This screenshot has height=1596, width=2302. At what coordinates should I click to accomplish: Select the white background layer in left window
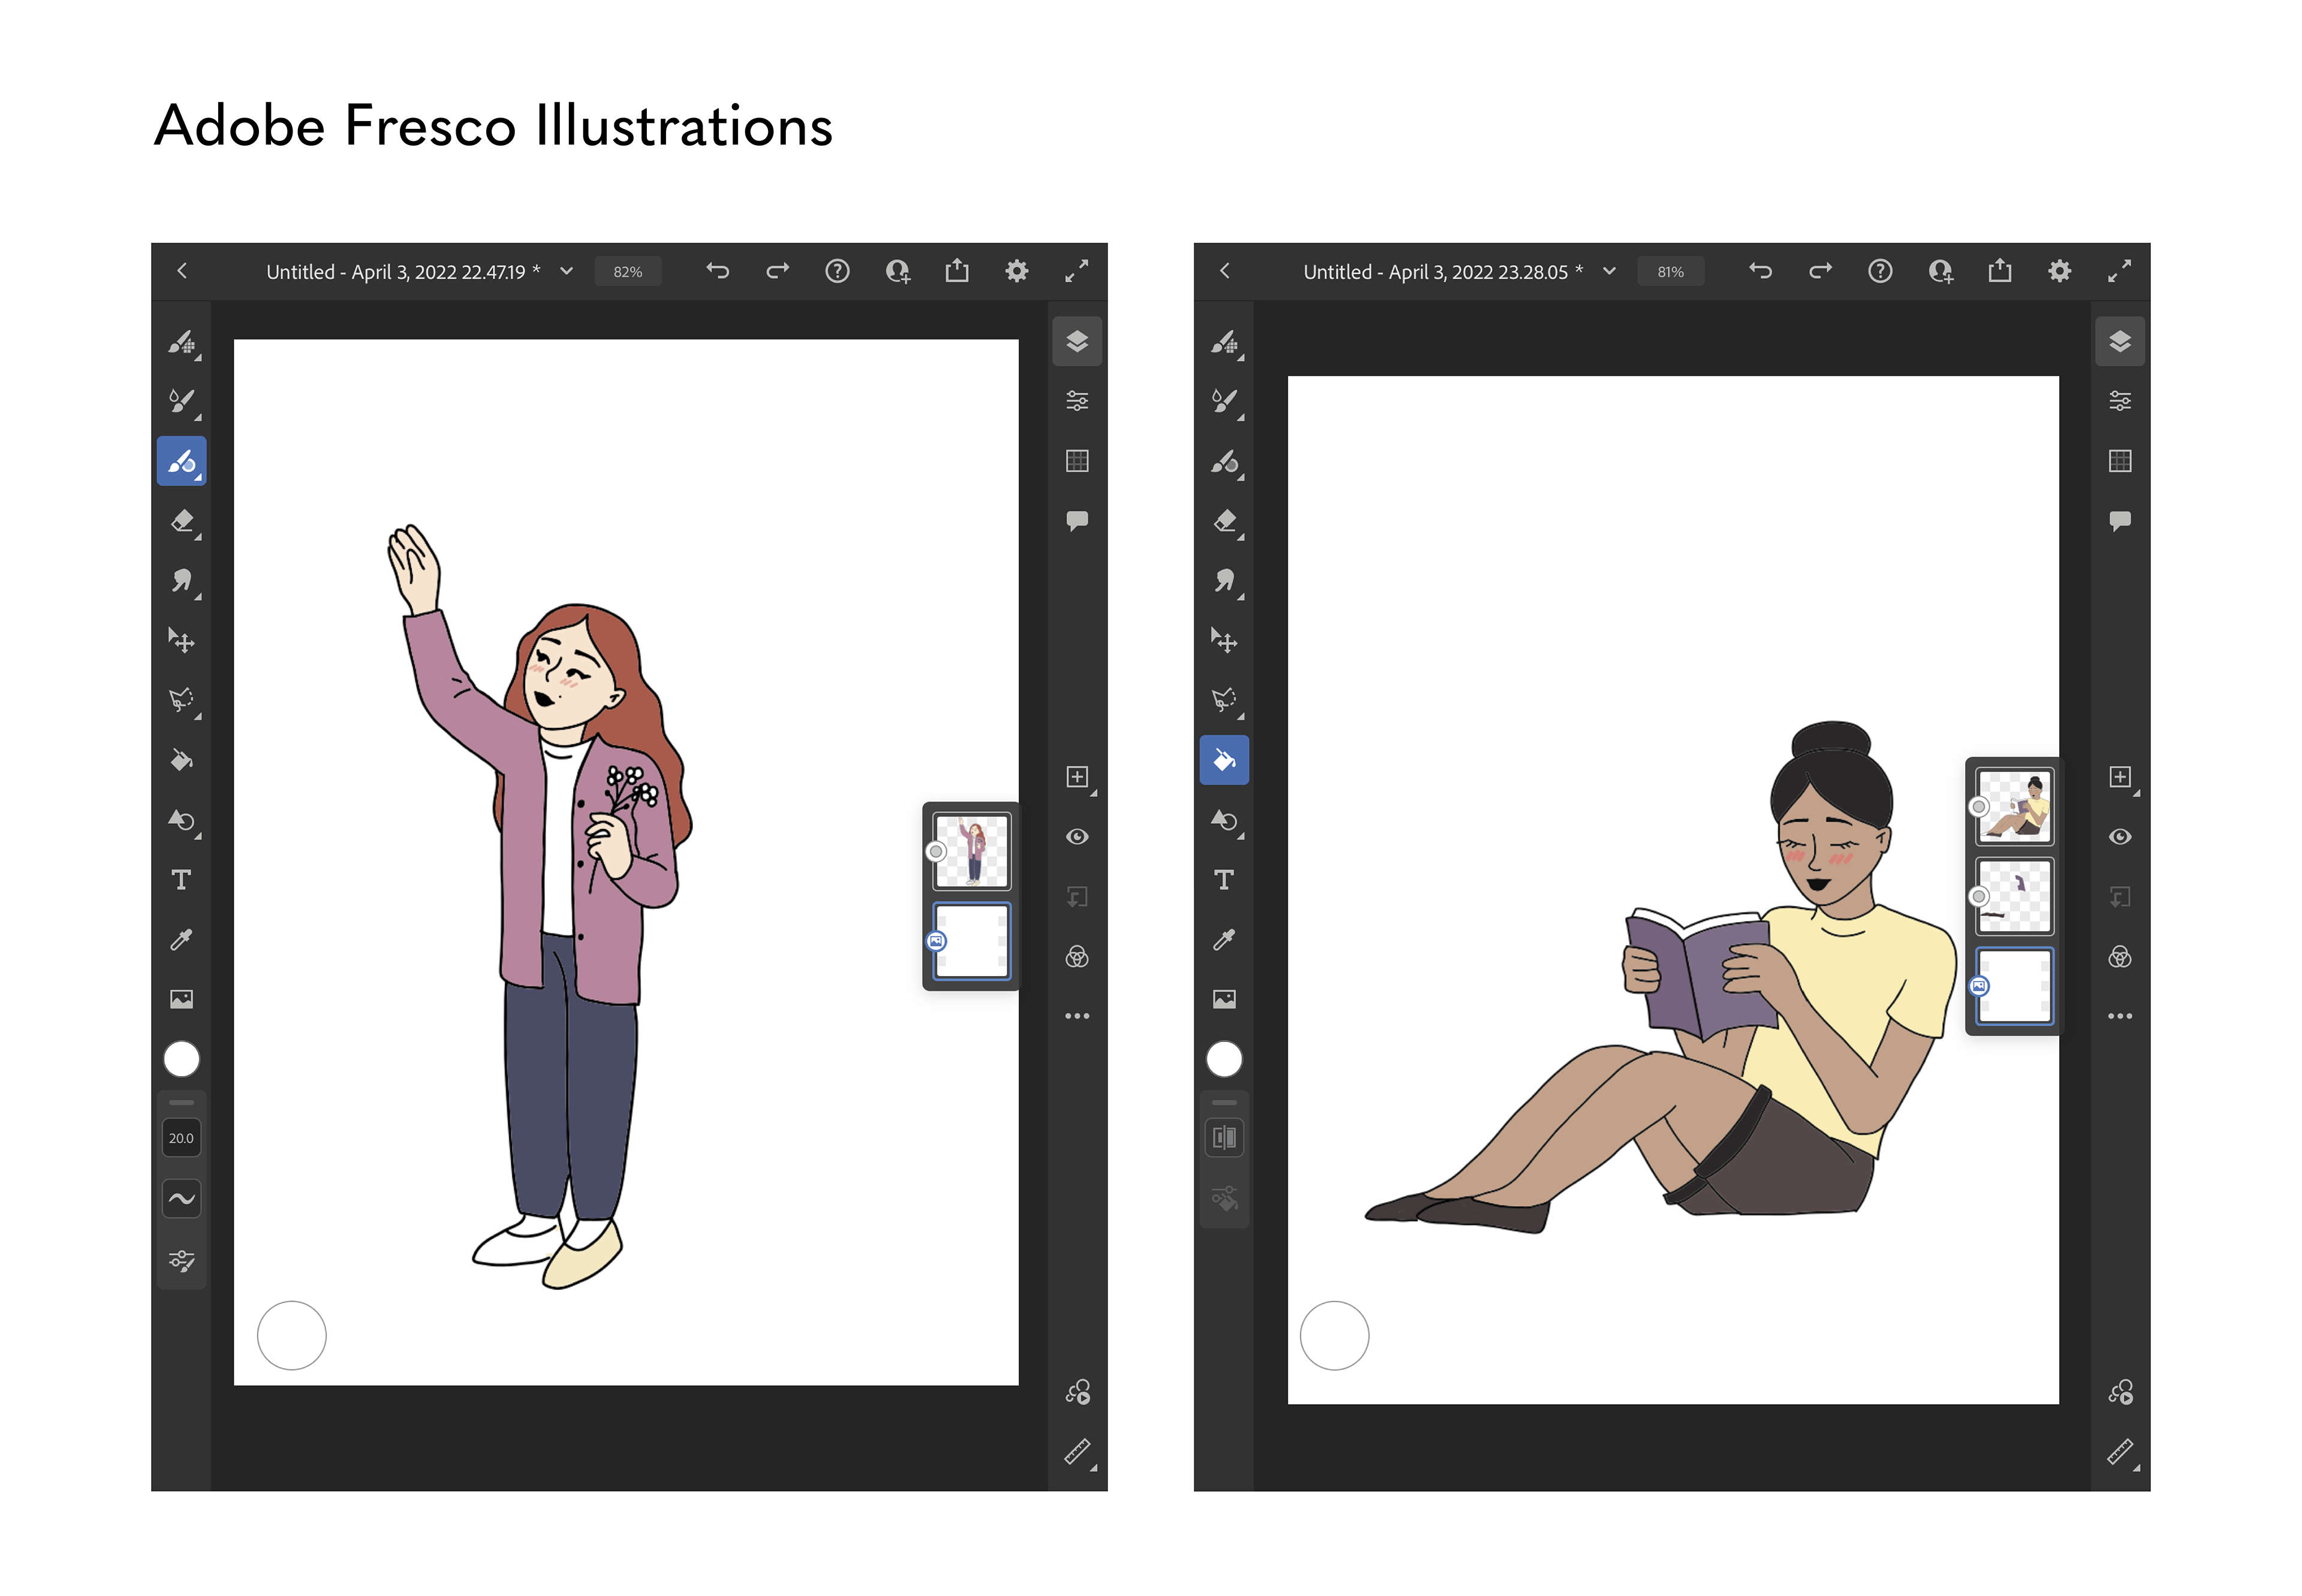pos(972,941)
